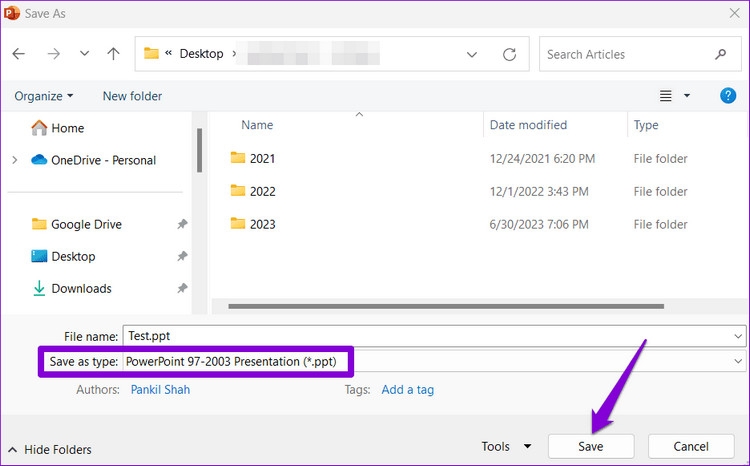
Task: Go forward with the right arrow
Action: point(54,54)
